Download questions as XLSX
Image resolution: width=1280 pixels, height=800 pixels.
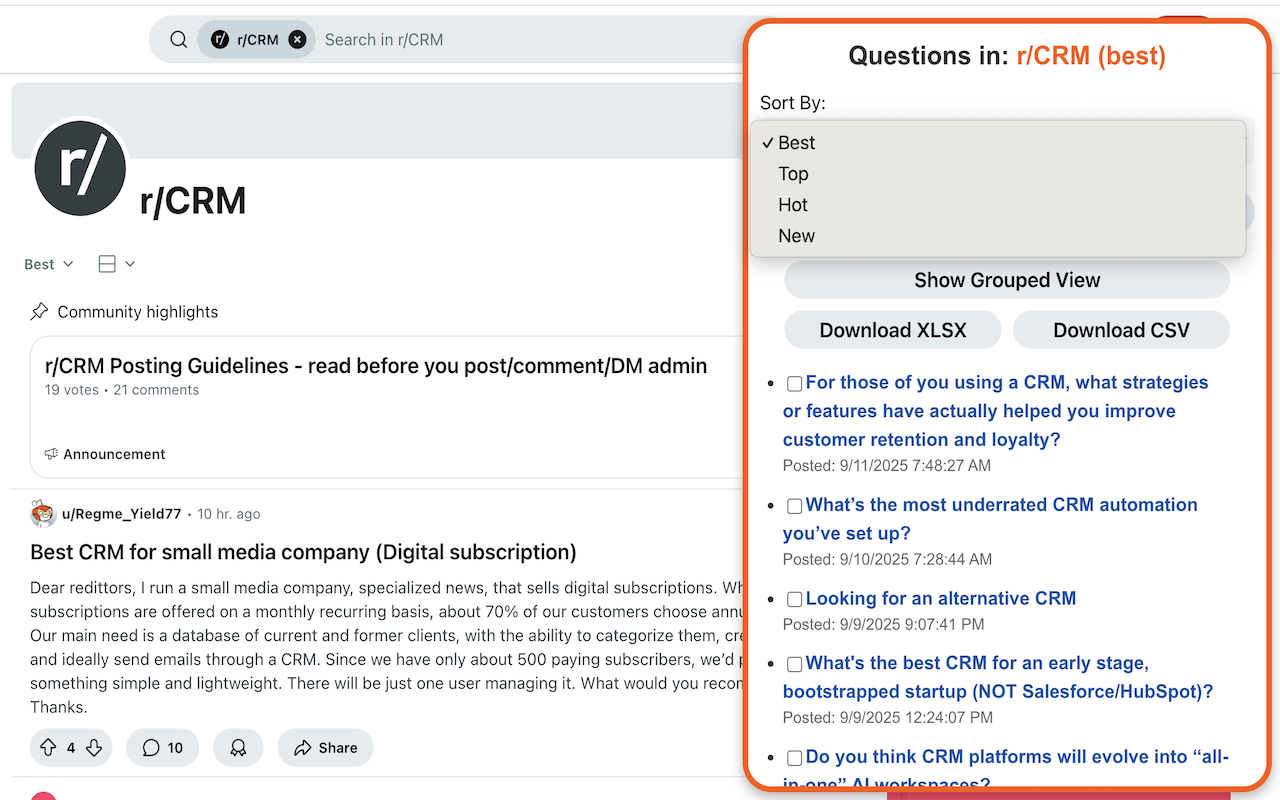[892, 330]
